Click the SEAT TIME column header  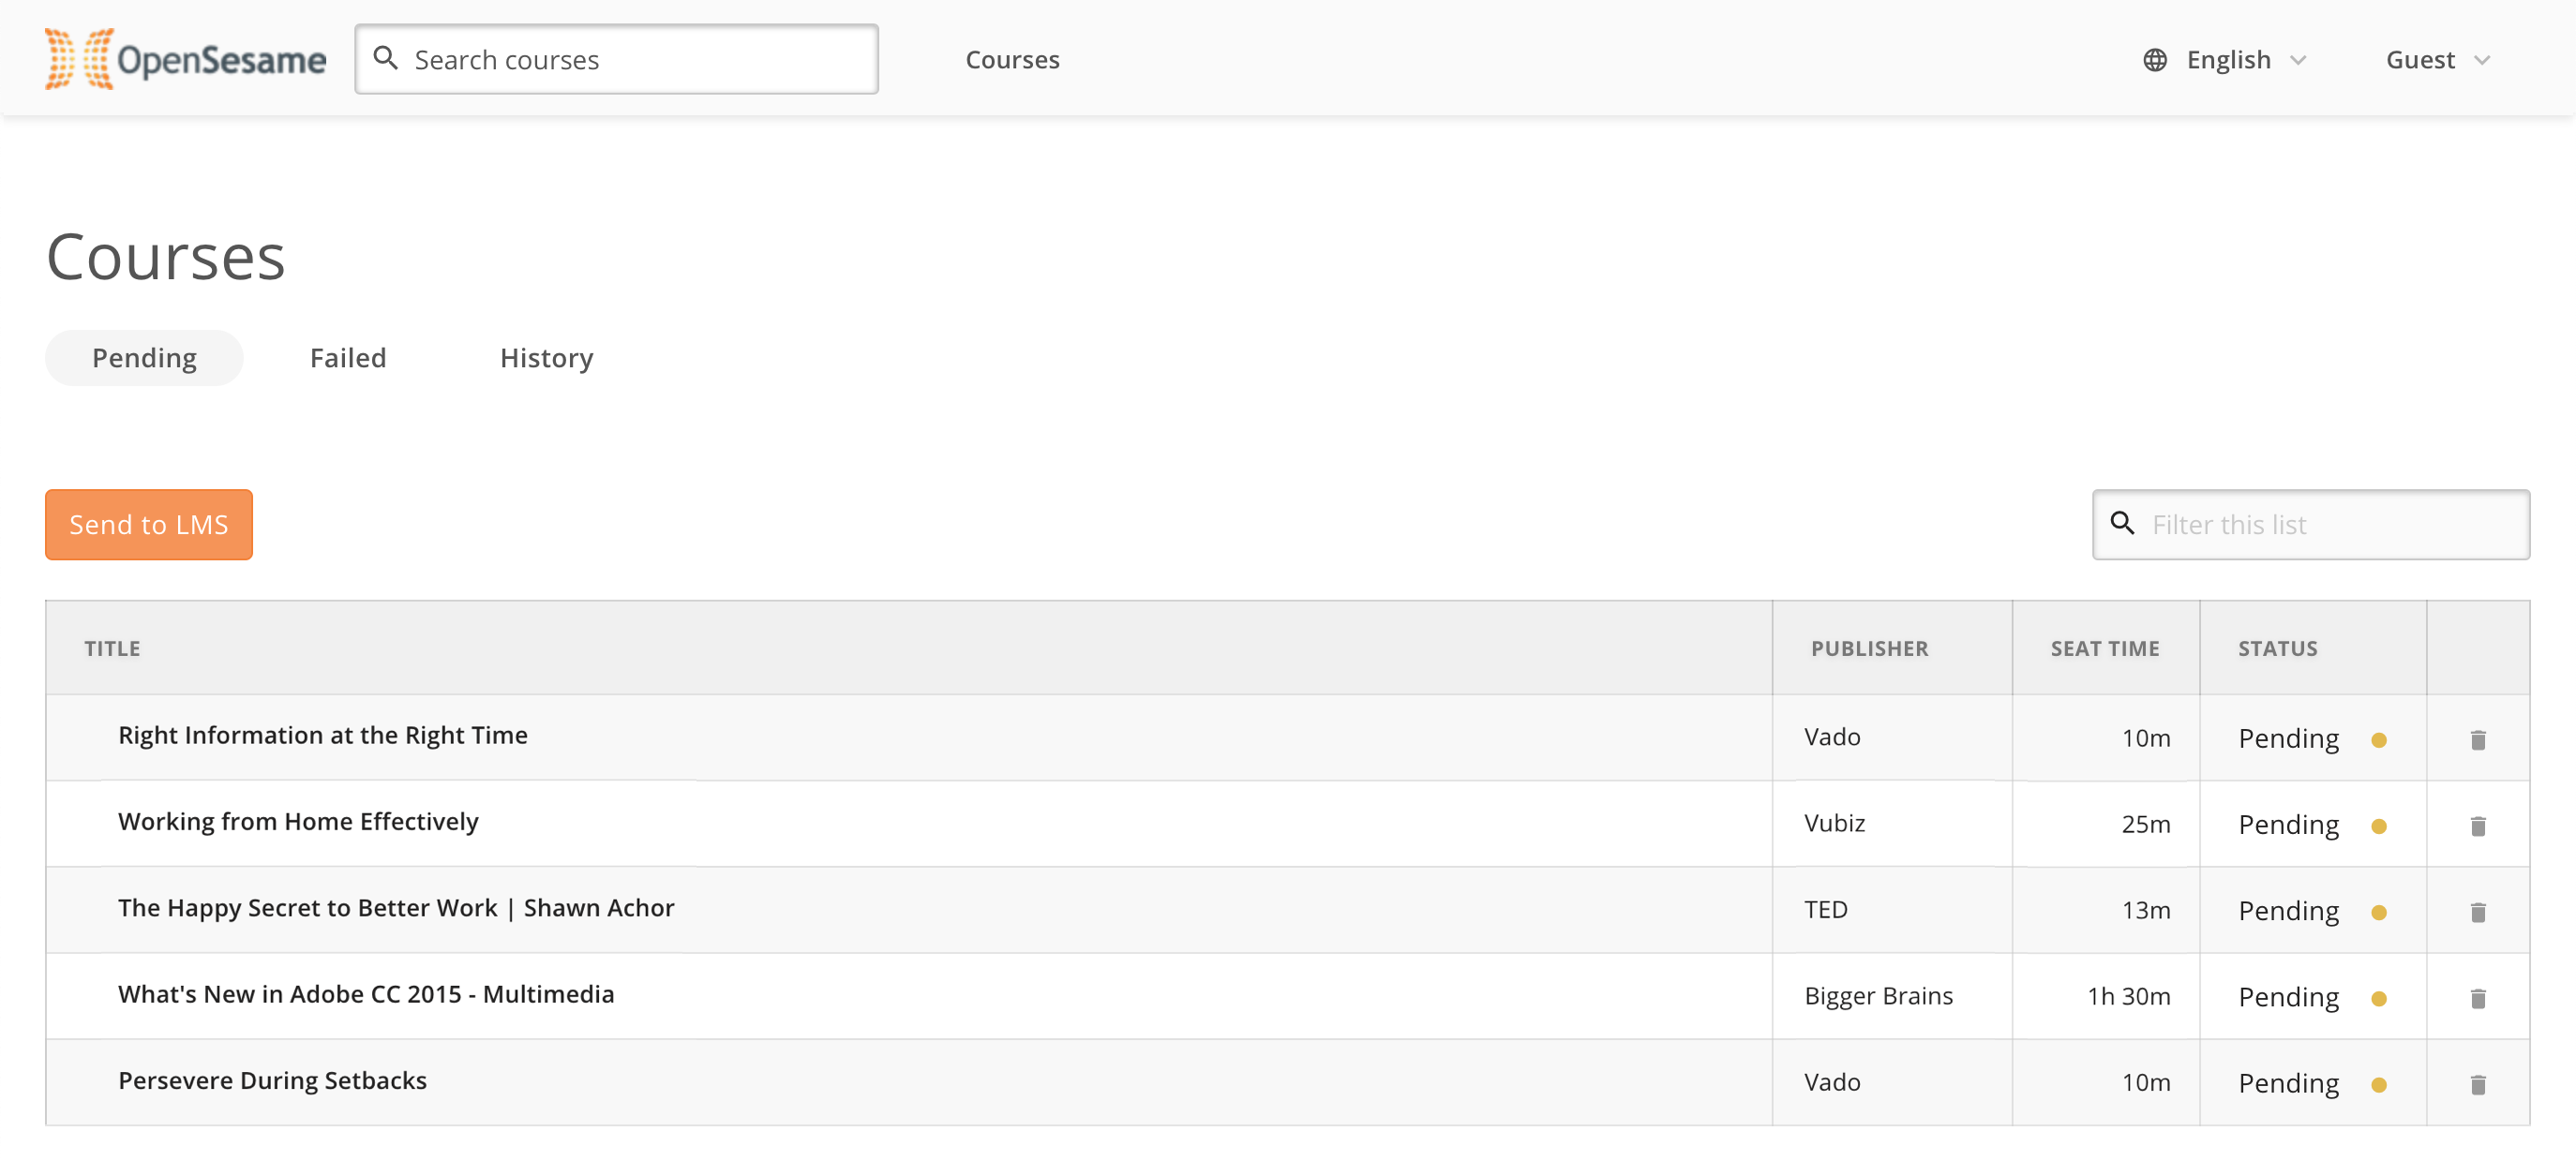(x=2105, y=648)
